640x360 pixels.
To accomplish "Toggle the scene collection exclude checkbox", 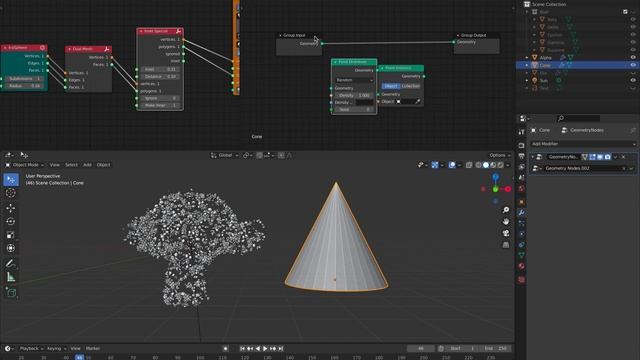I will 625,12.
